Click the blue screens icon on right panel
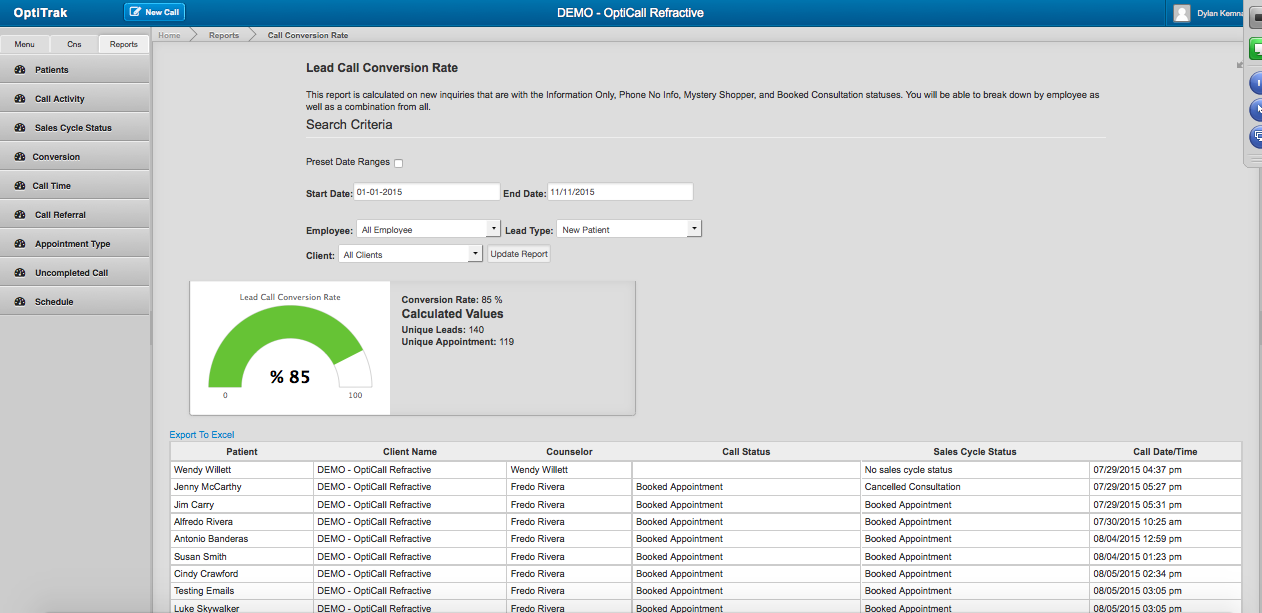 point(1256,138)
